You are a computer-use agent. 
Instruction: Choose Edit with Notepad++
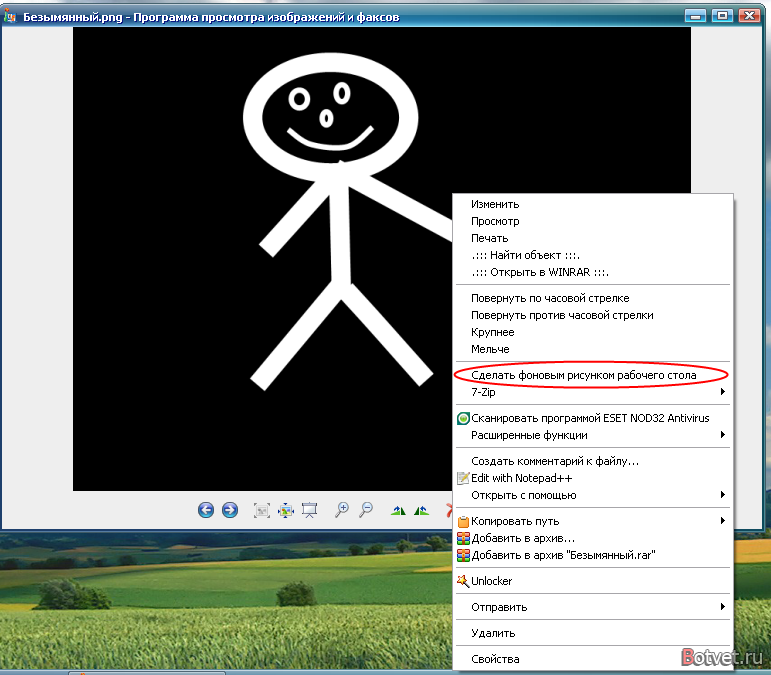(x=593, y=478)
